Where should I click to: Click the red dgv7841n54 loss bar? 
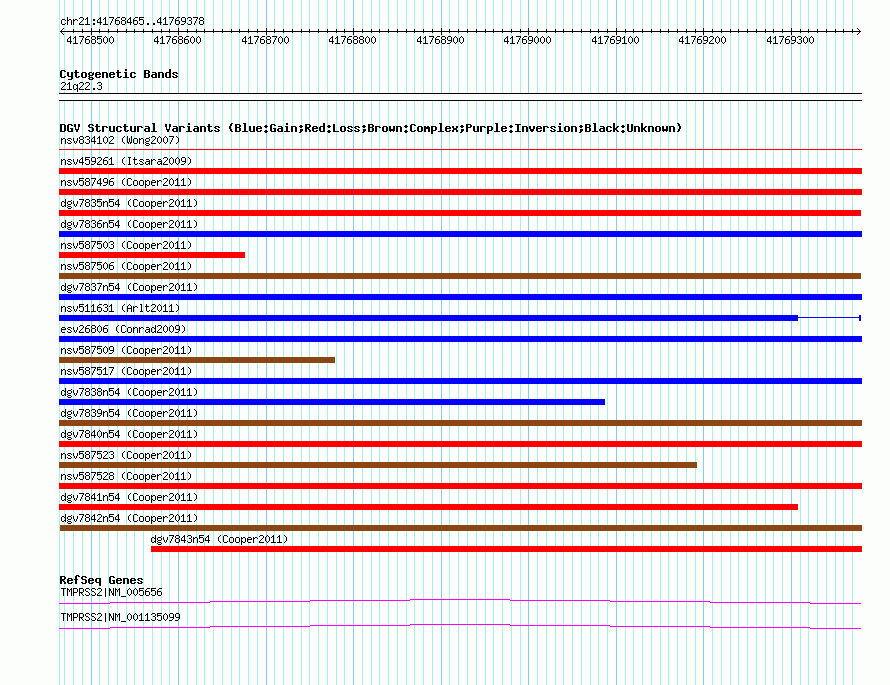pos(429,507)
